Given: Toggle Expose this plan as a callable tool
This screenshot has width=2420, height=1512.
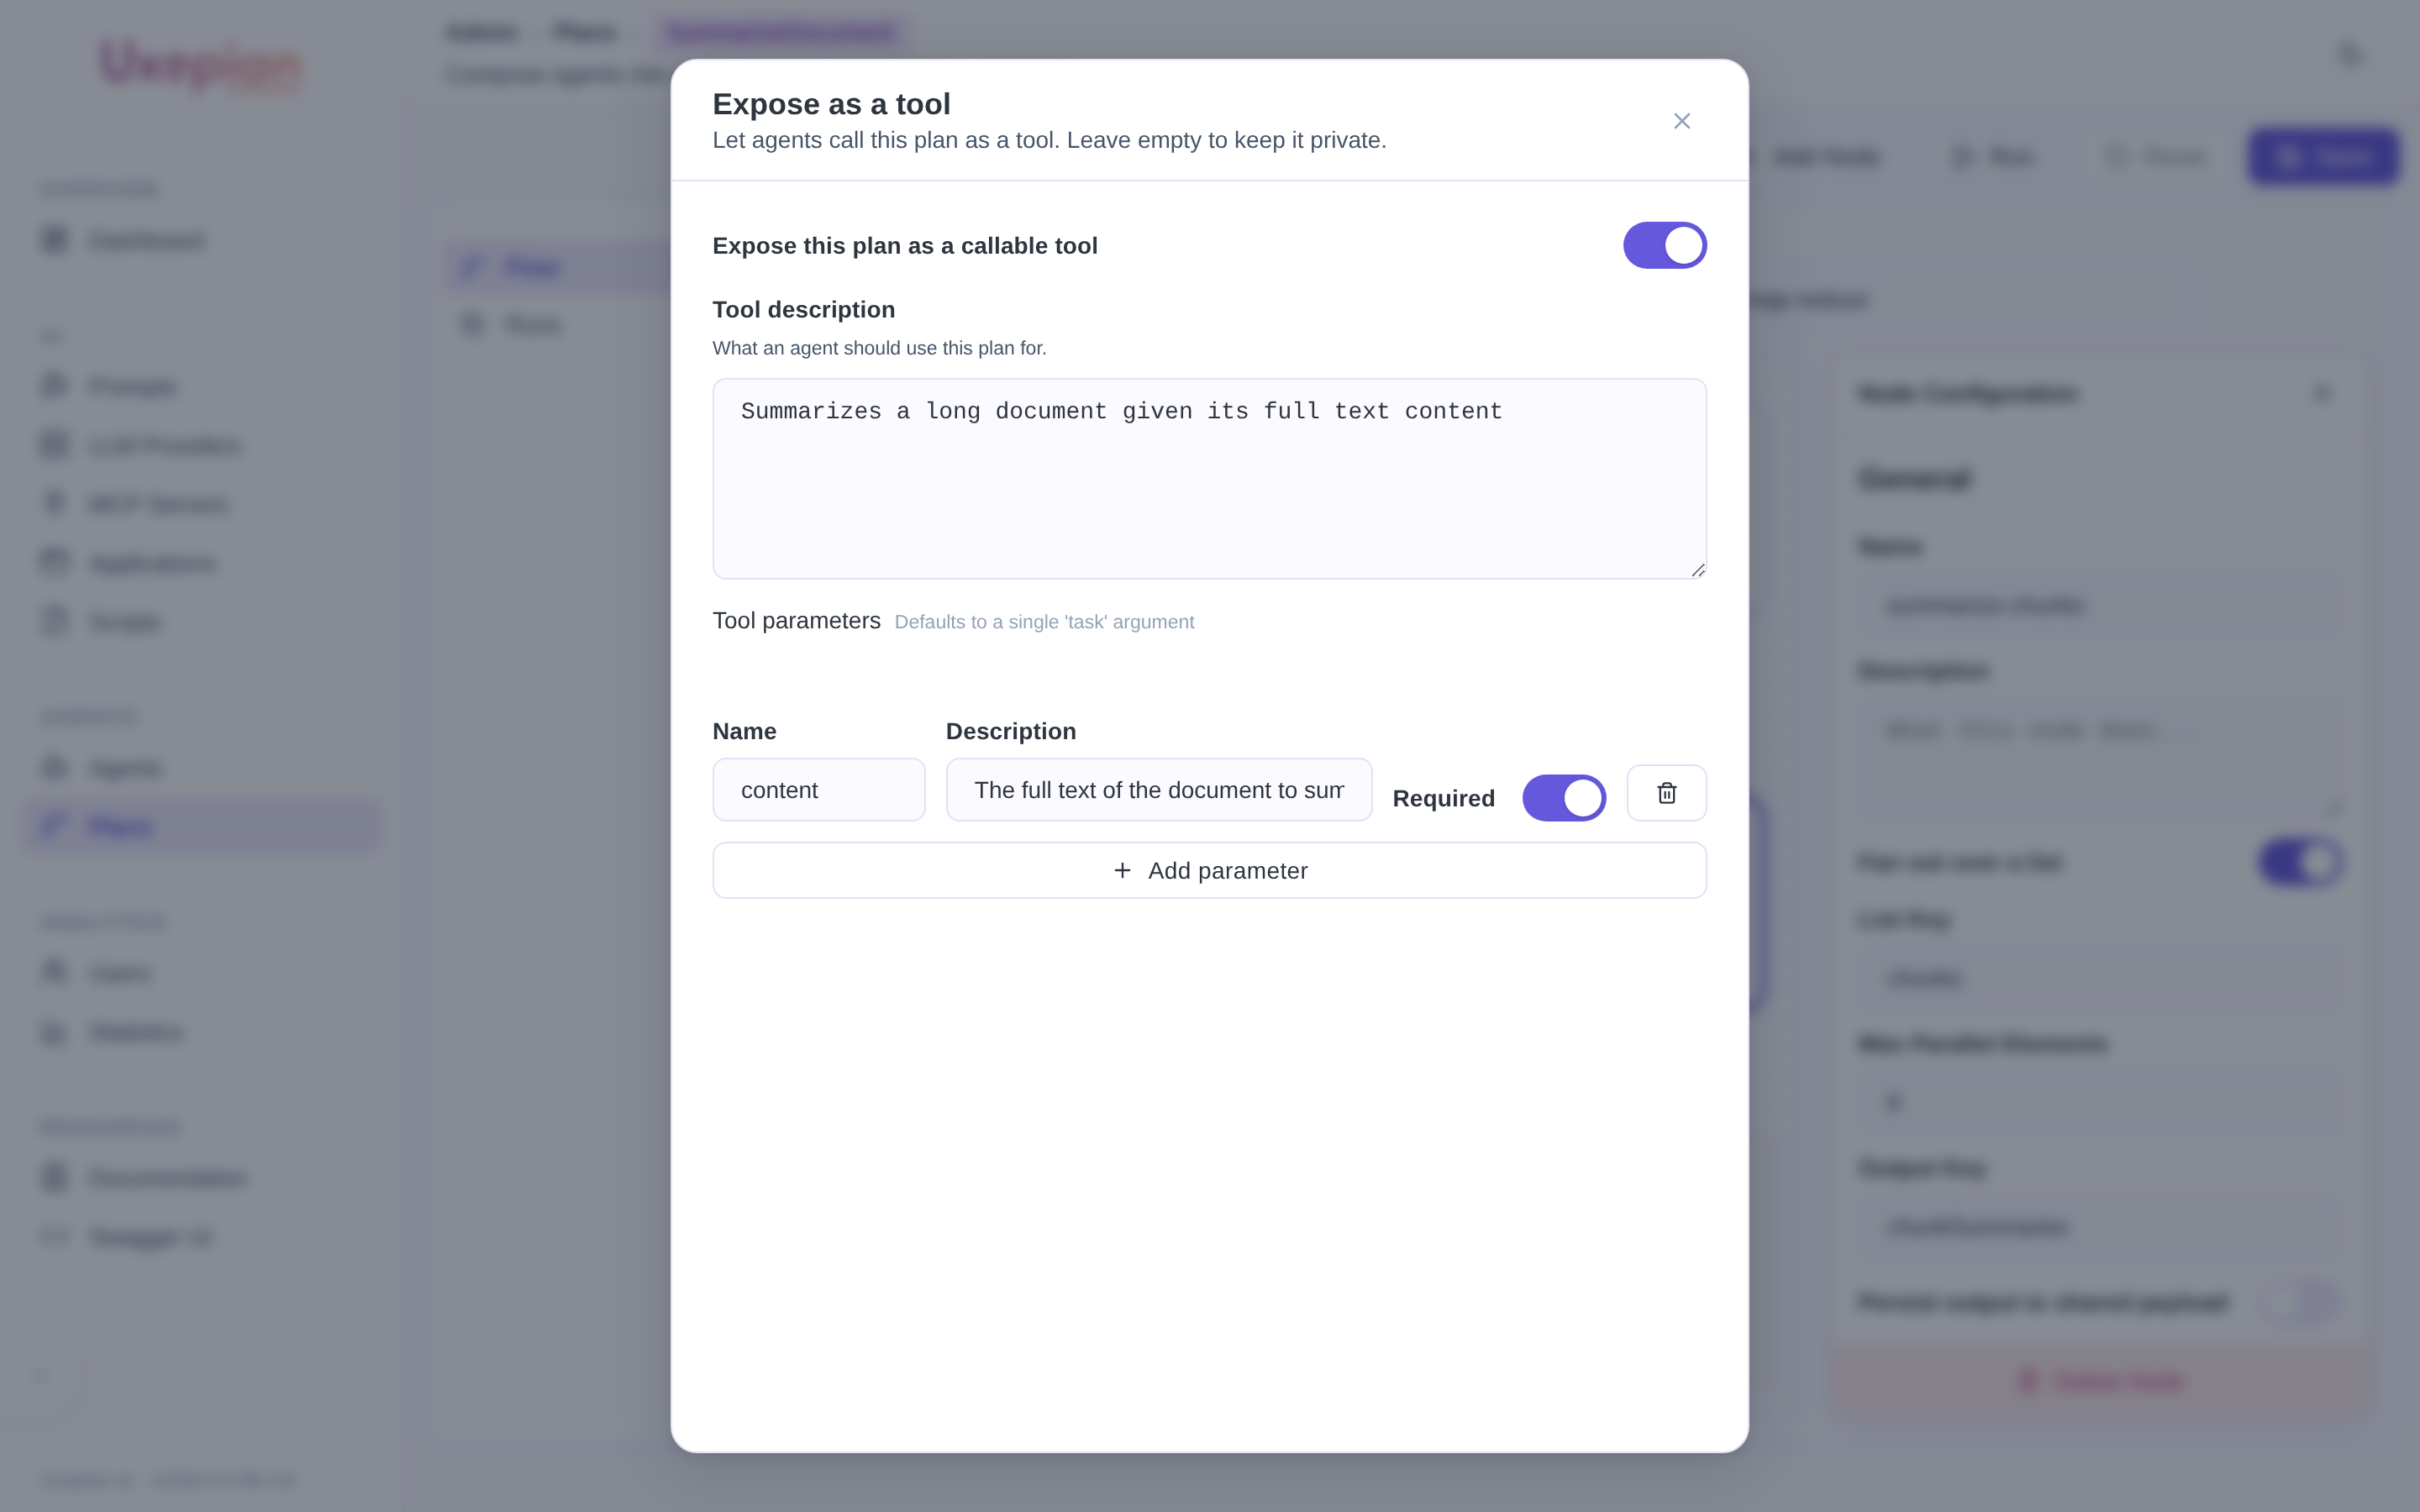Looking at the screenshot, I should tap(1664, 245).
